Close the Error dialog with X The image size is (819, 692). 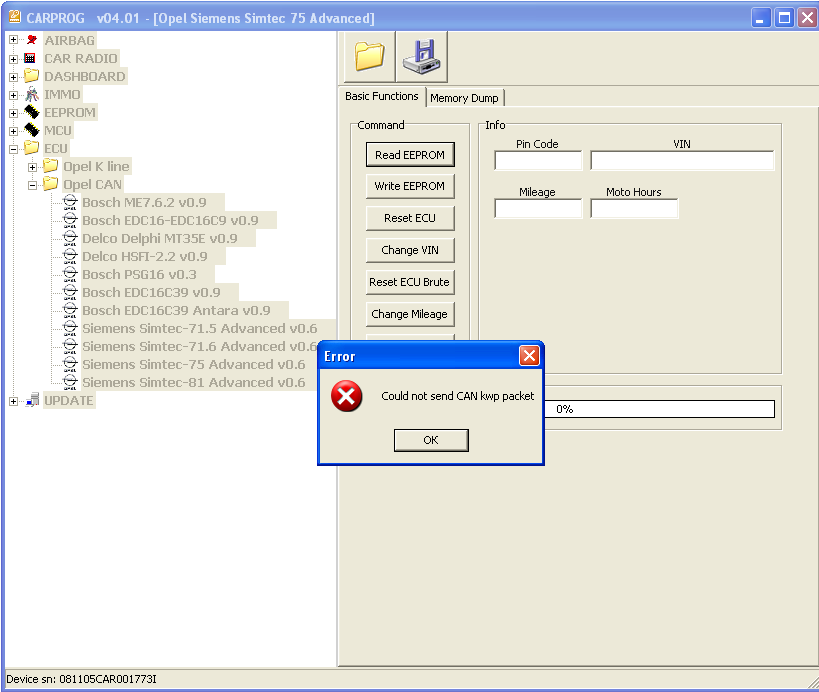[529, 356]
